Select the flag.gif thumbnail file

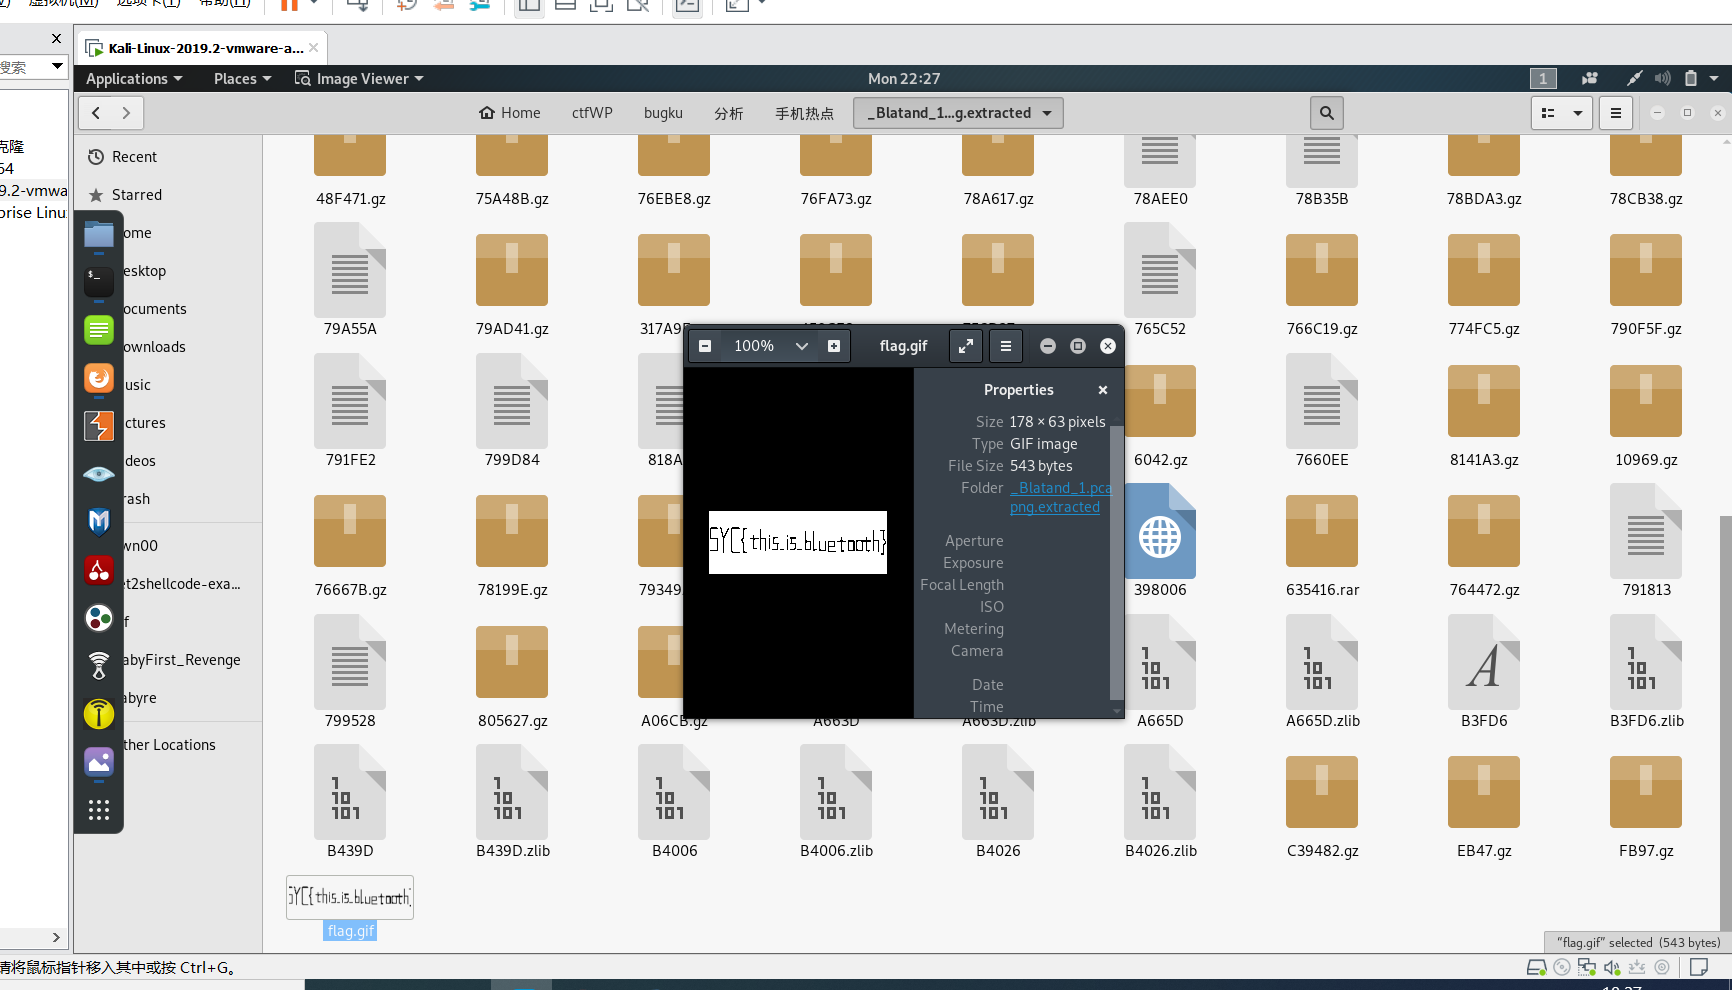click(x=350, y=898)
